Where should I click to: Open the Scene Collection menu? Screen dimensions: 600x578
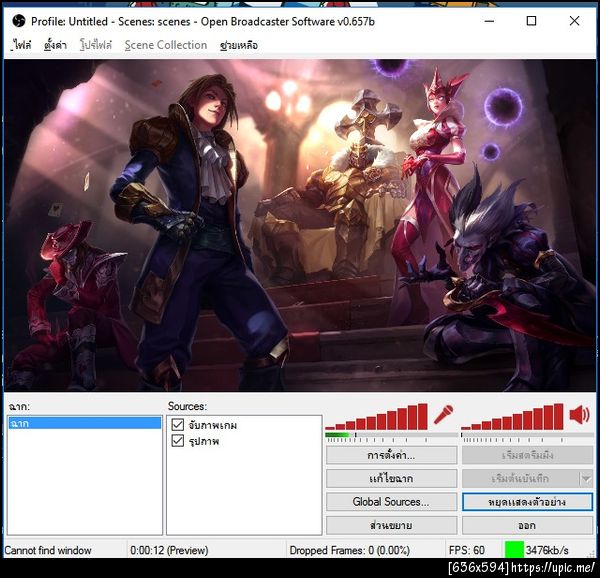pyautogui.click(x=166, y=45)
